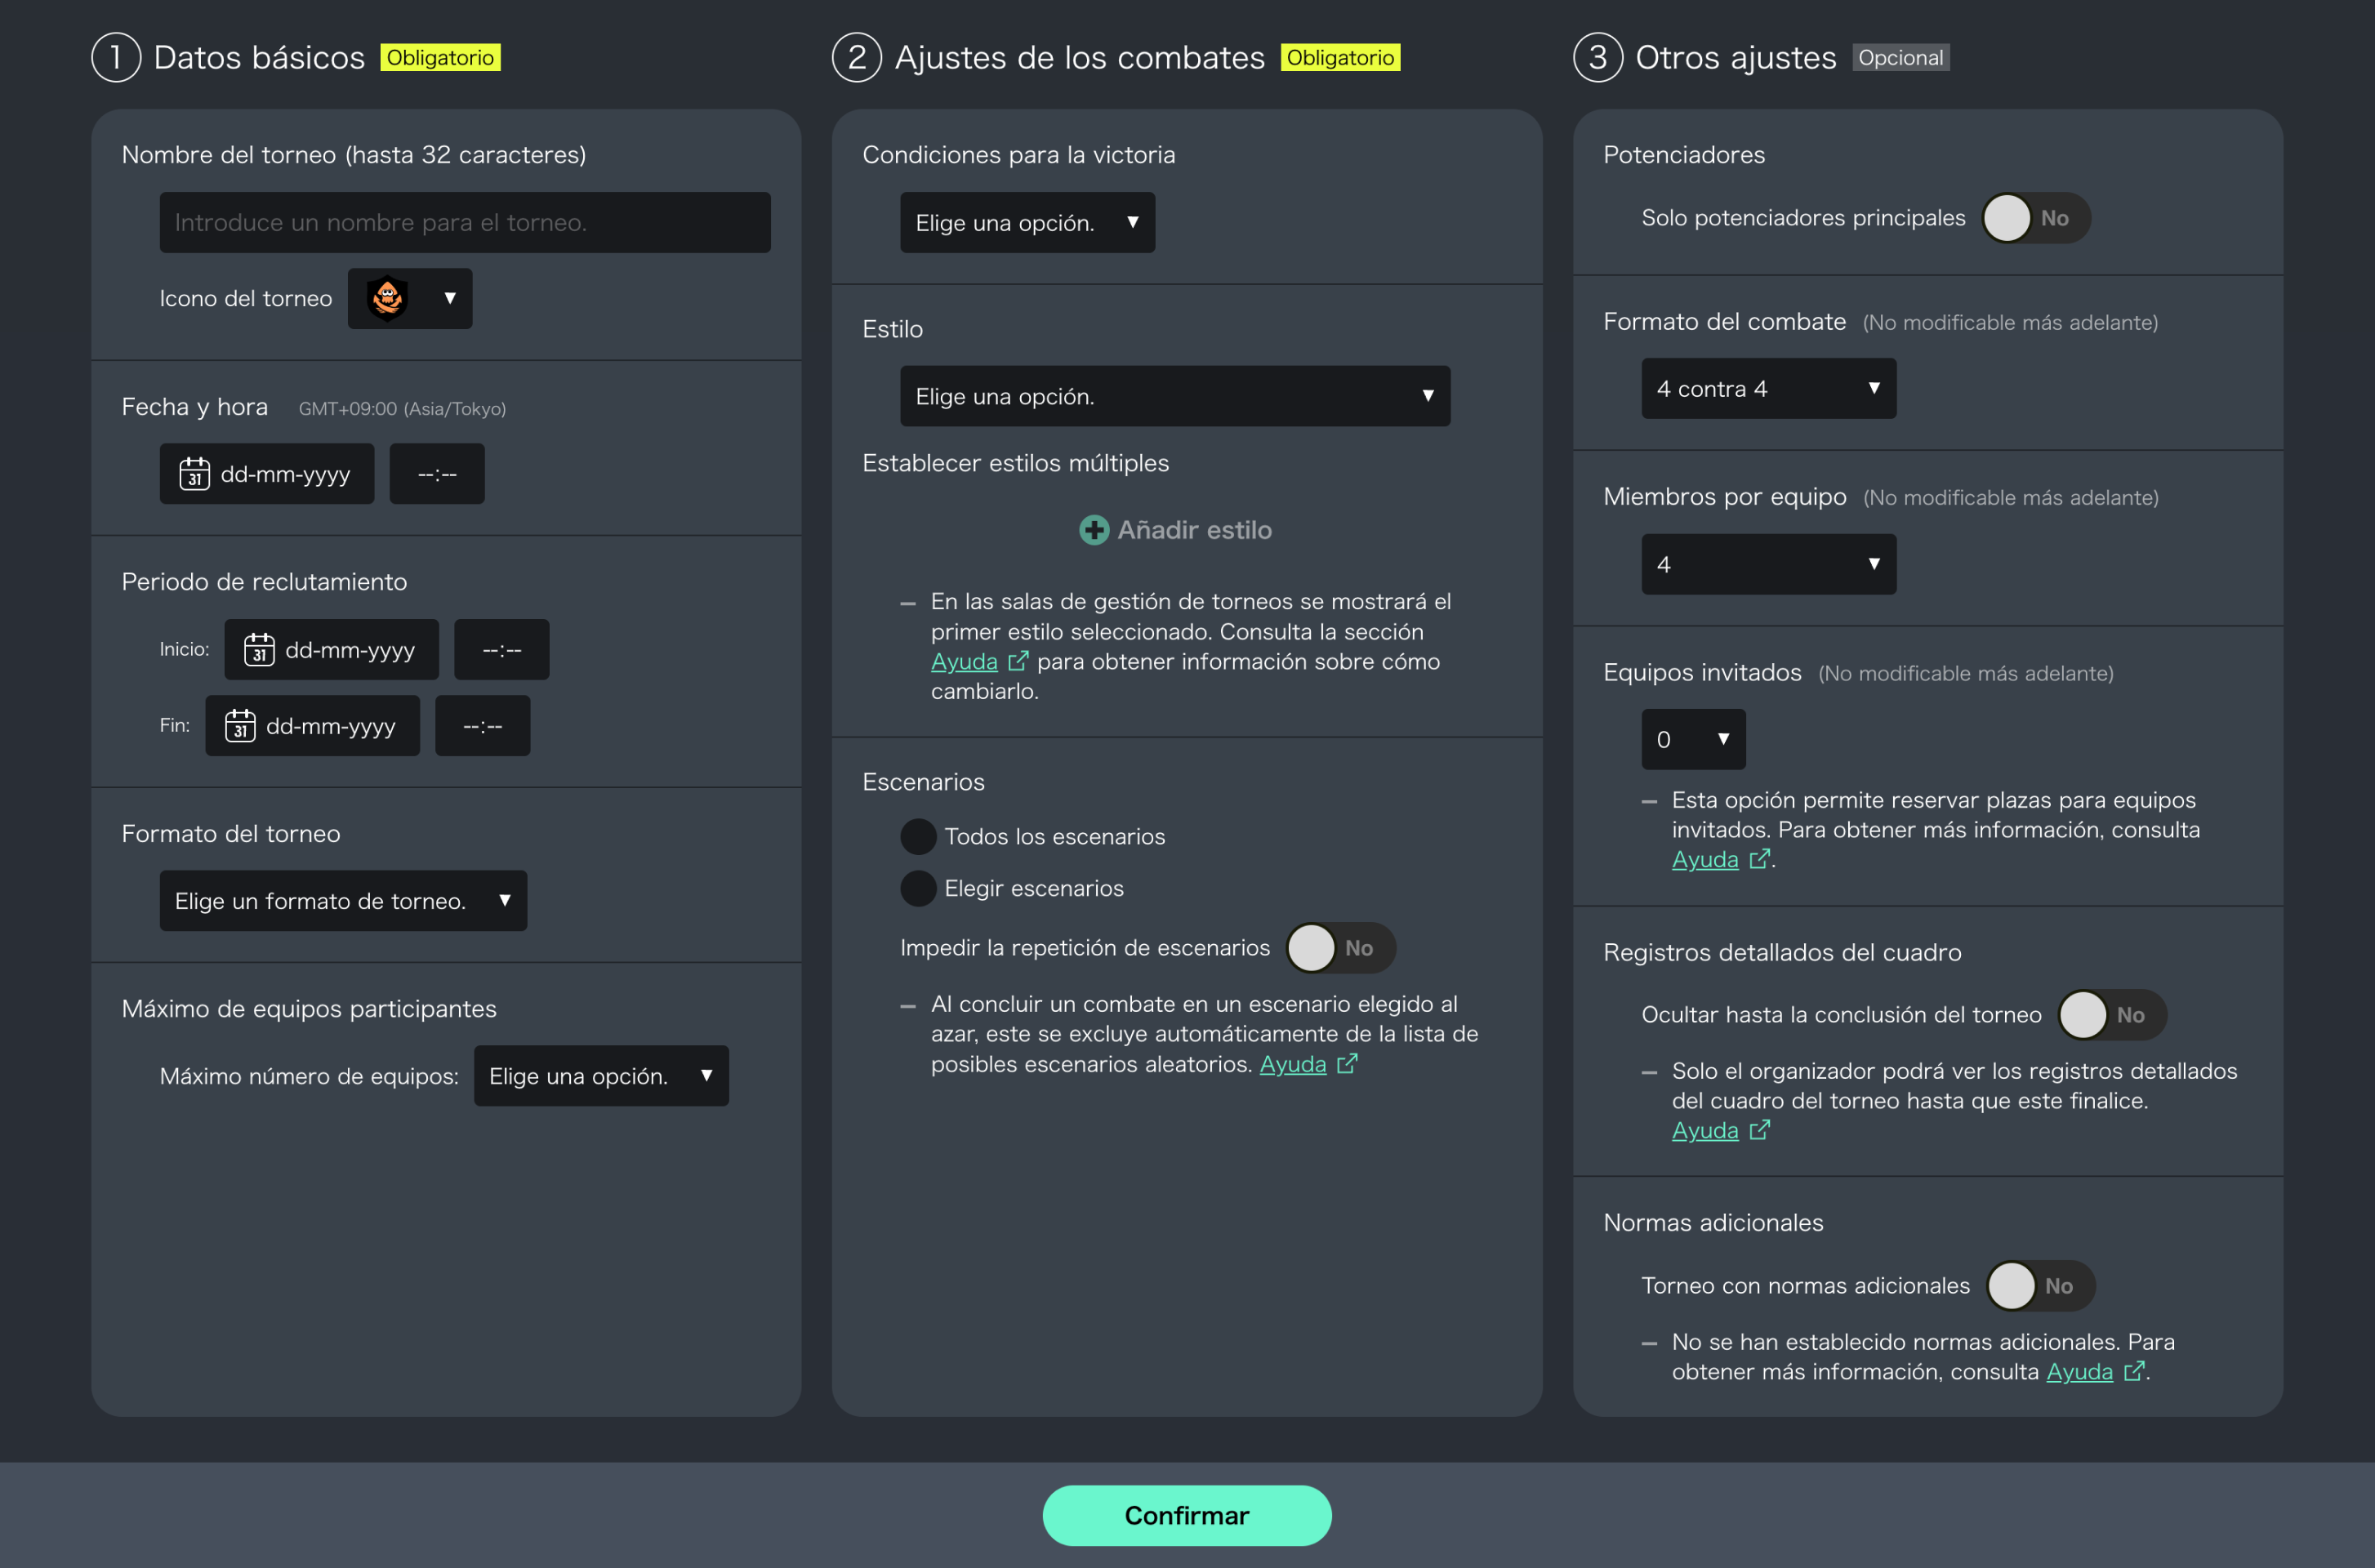
Task: Click the green plus icon for Añadir estilo
Action: click(x=1094, y=530)
